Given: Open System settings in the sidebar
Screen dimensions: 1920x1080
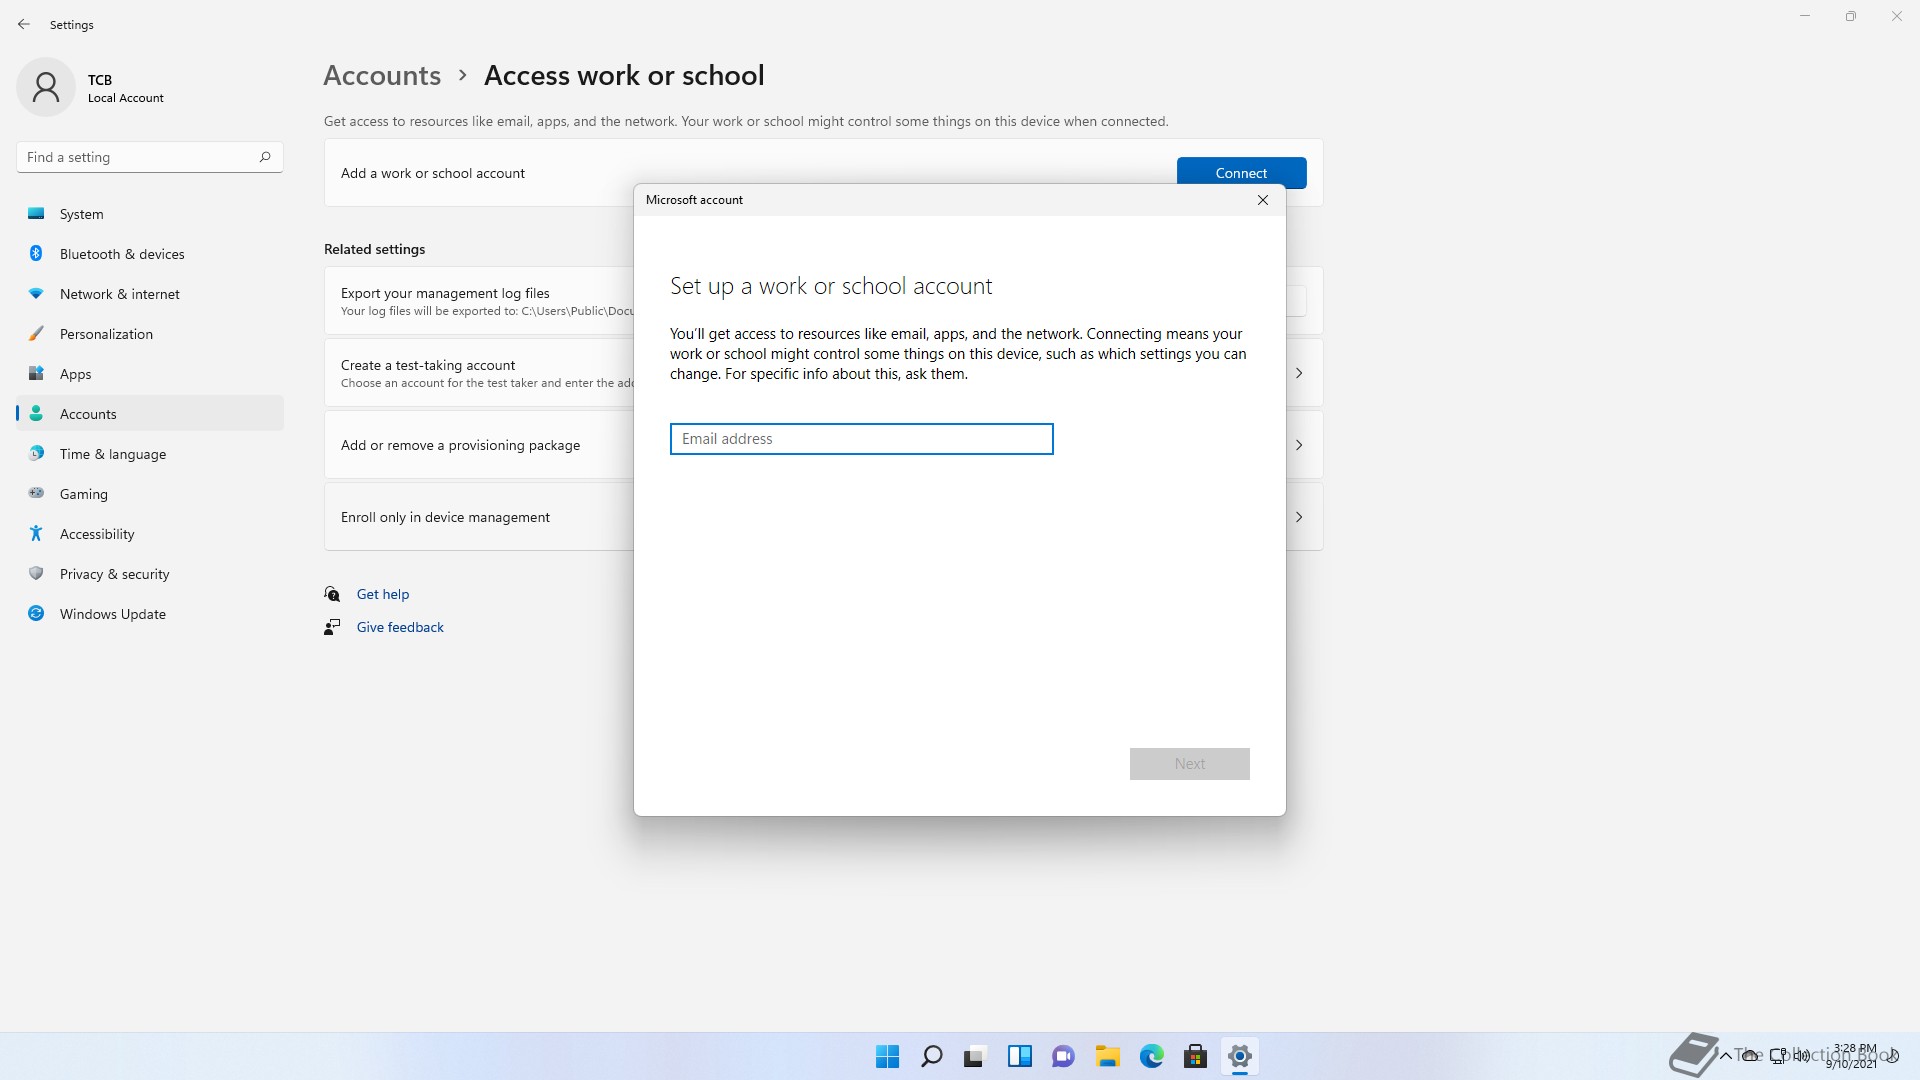Looking at the screenshot, I should pyautogui.click(x=150, y=214).
